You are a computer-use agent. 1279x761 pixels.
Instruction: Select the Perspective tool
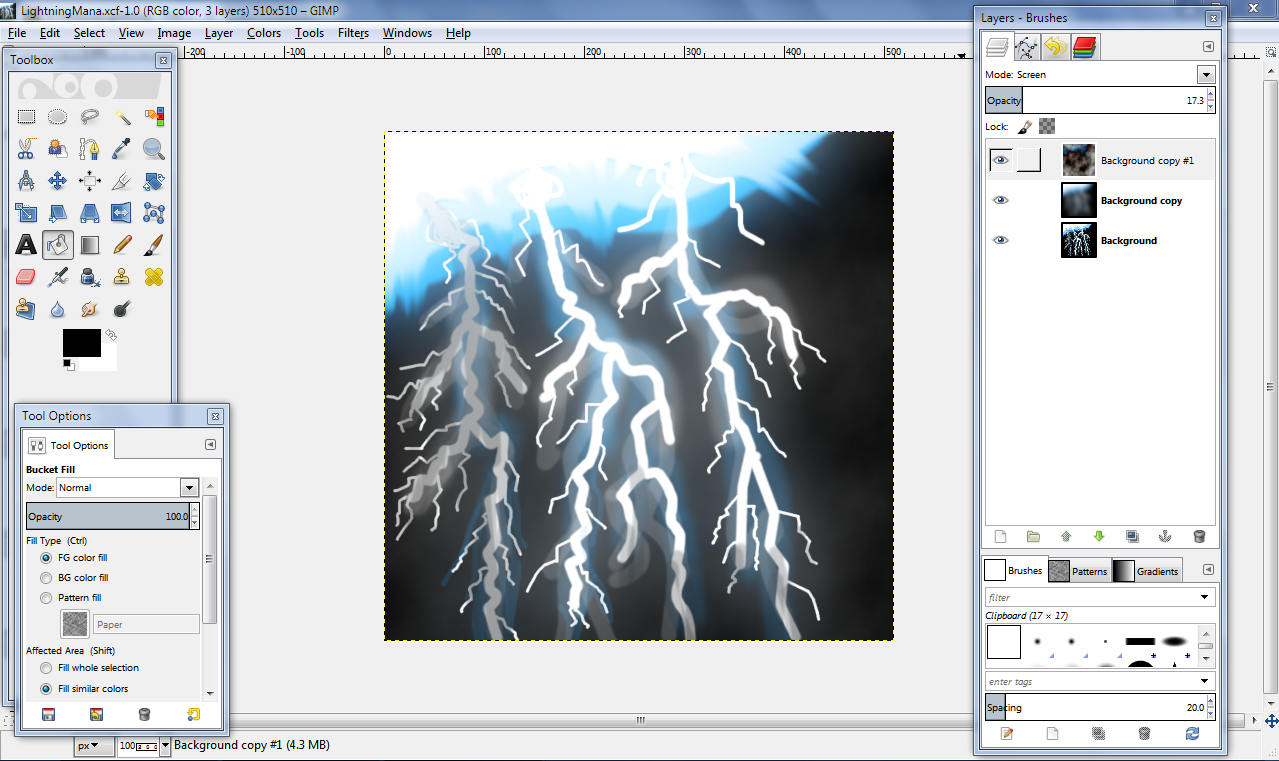[90, 213]
